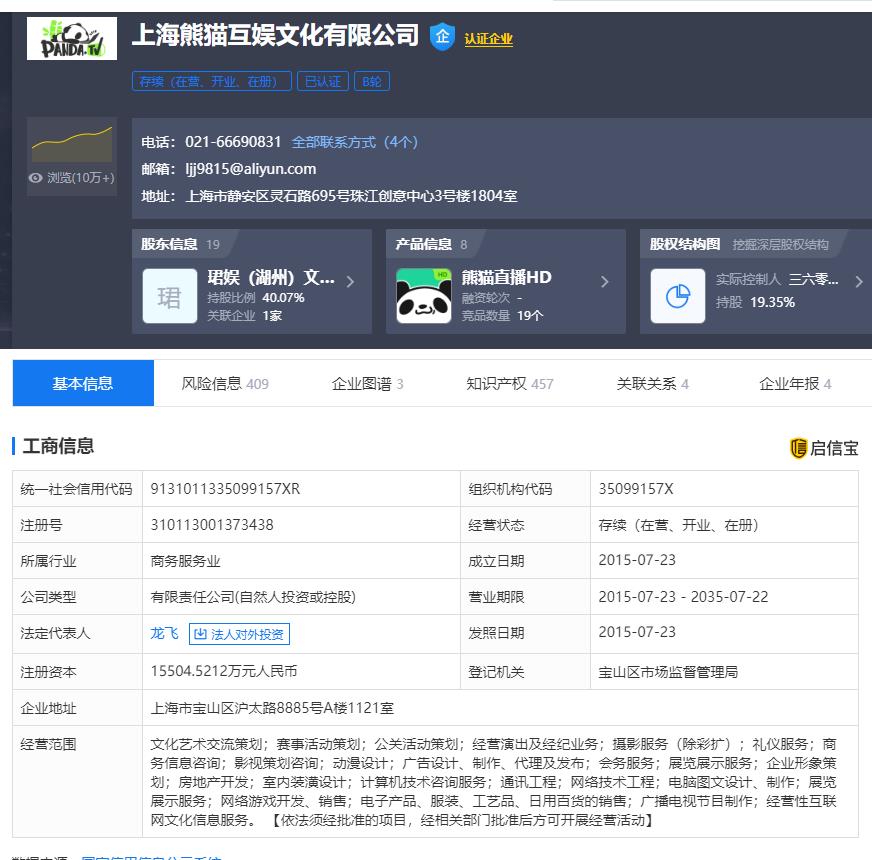This screenshot has width=872, height=860.
Task: Click business term 2015-07-23 - 2035-07-22
Action: [x=683, y=596]
